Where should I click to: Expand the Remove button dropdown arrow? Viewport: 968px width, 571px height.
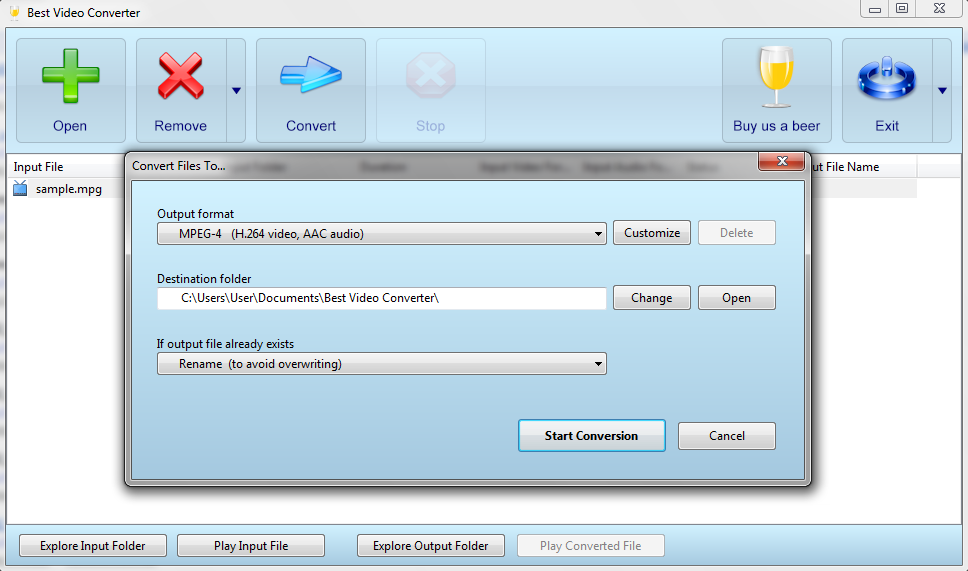236,91
